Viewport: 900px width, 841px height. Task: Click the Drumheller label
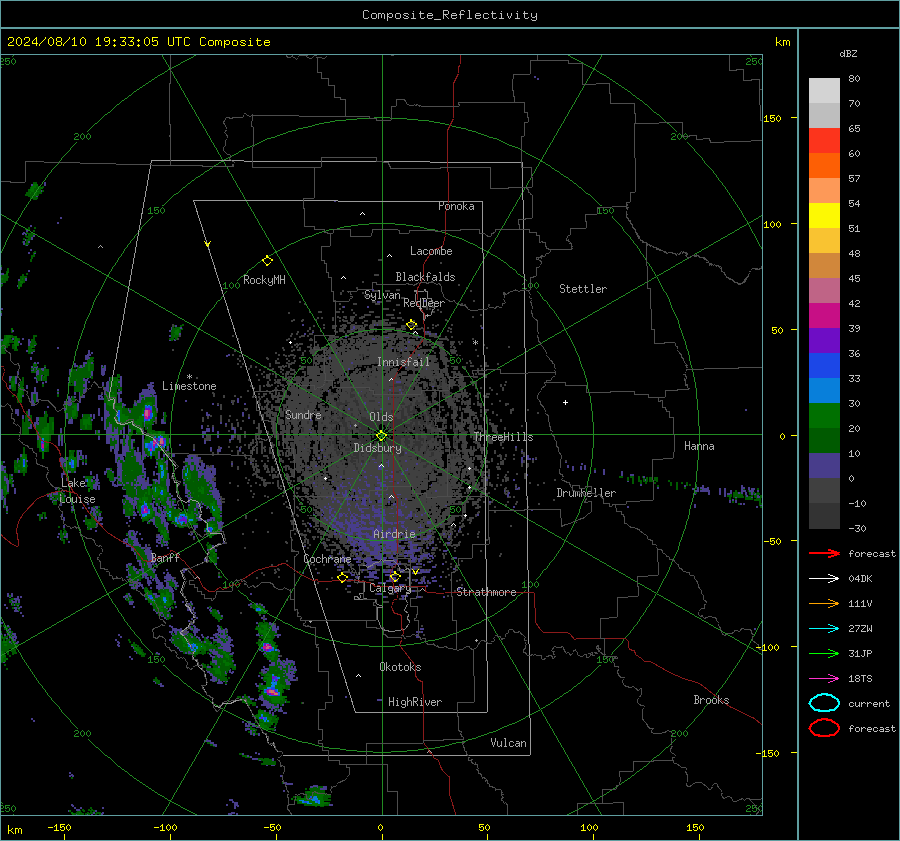[586, 493]
